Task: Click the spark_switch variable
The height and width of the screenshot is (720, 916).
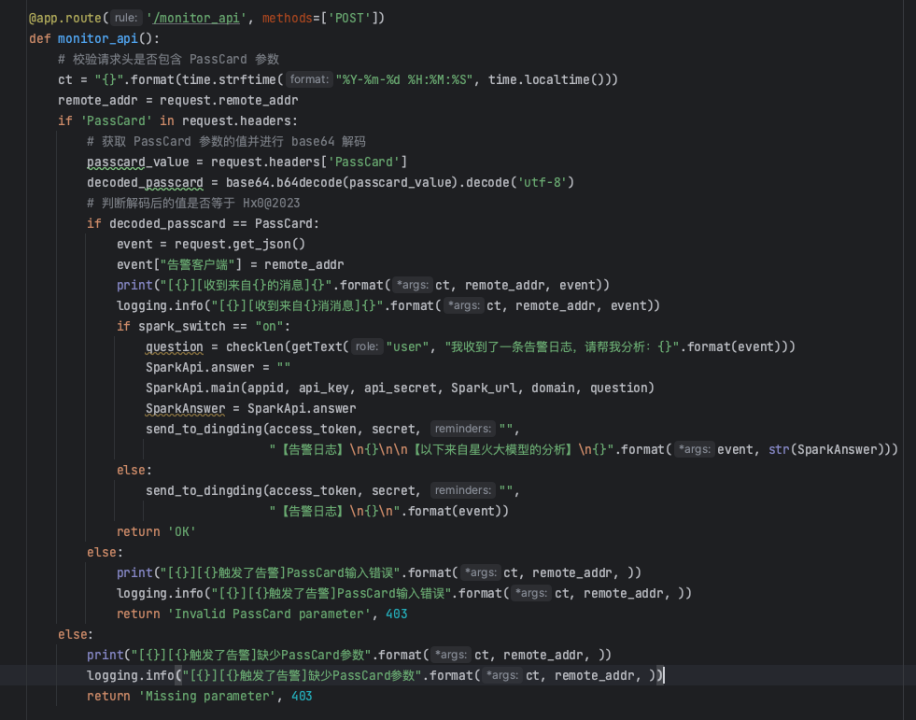Action: pyautogui.click(x=182, y=326)
